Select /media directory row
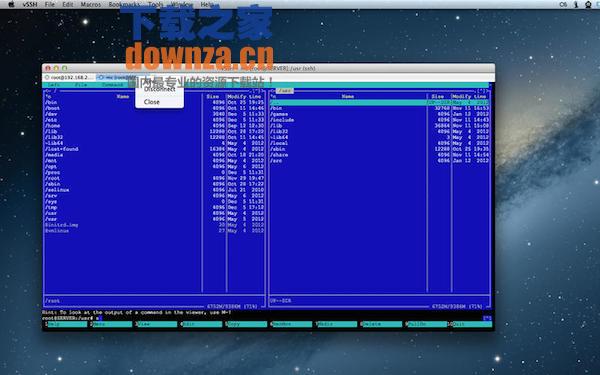 point(154,155)
